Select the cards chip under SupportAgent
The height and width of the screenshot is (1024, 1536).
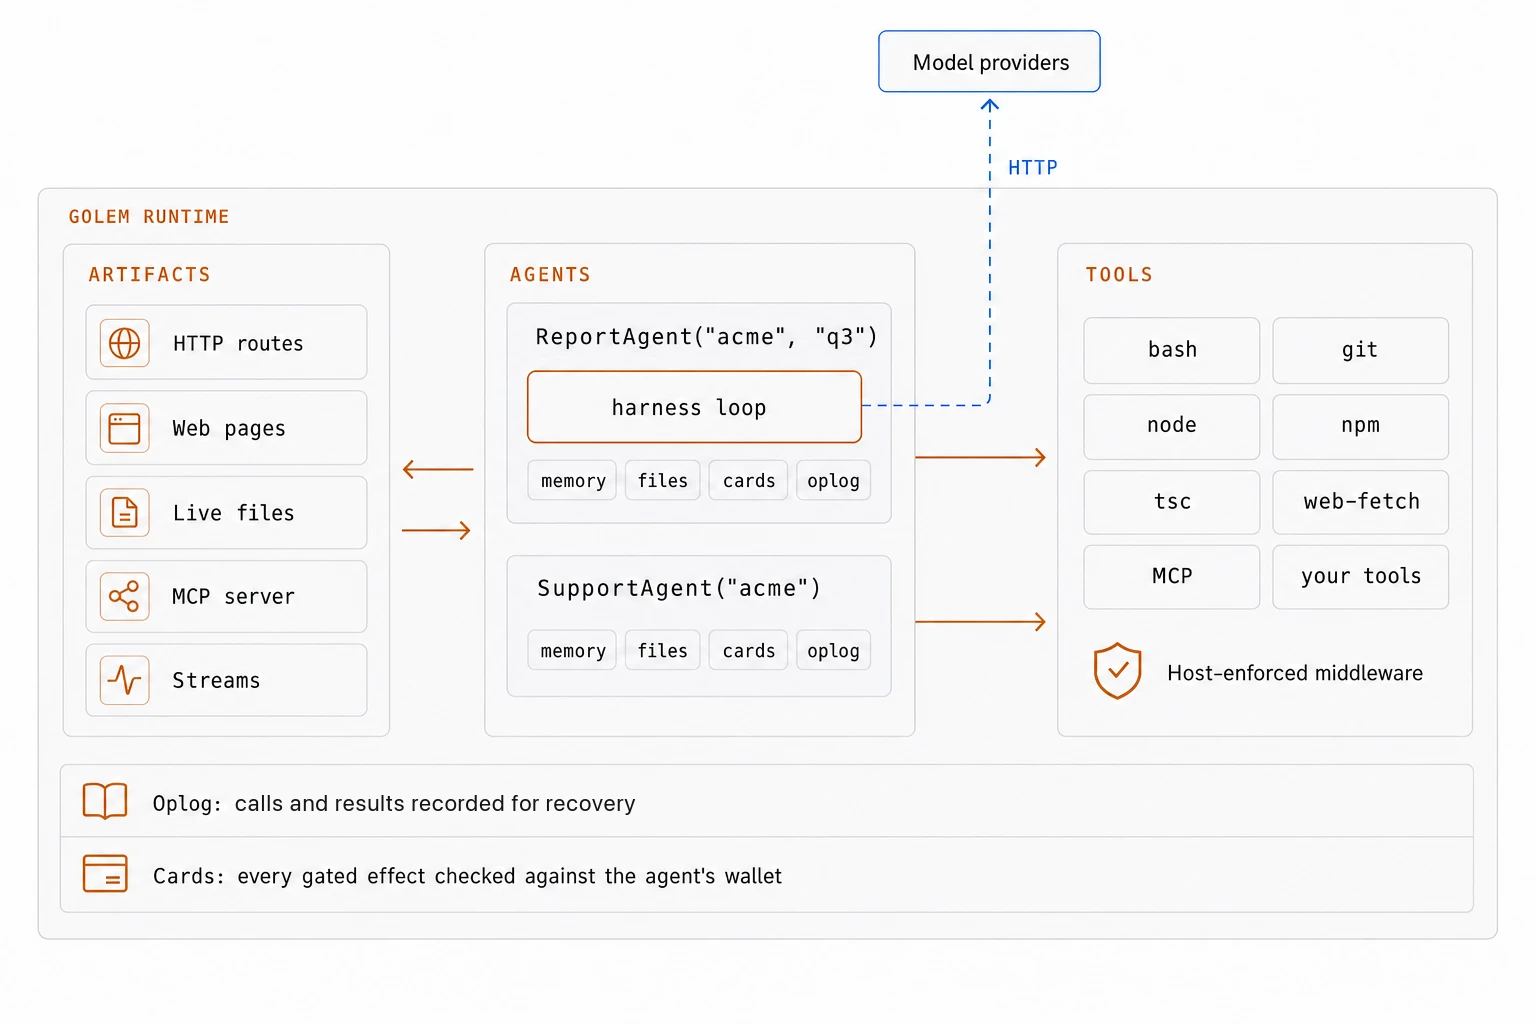pyautogui.click(x=749, y=651)
